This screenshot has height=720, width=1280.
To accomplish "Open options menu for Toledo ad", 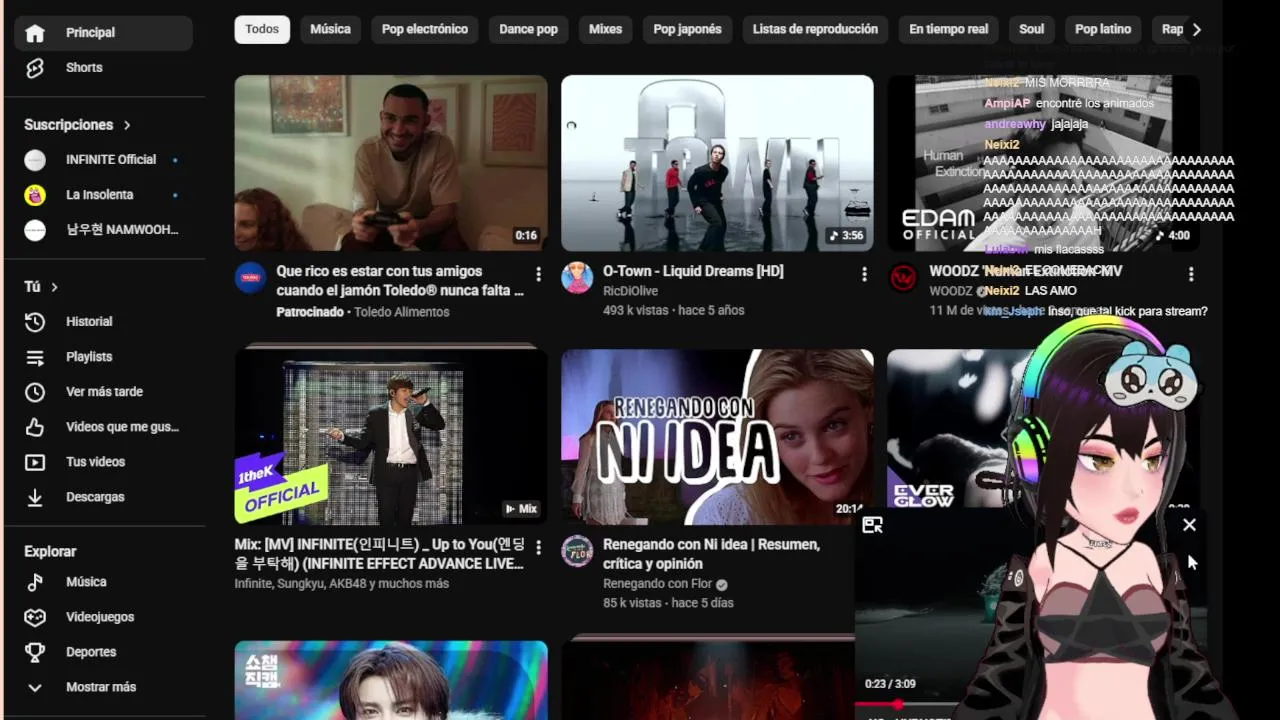I will [x=538, y=273].
